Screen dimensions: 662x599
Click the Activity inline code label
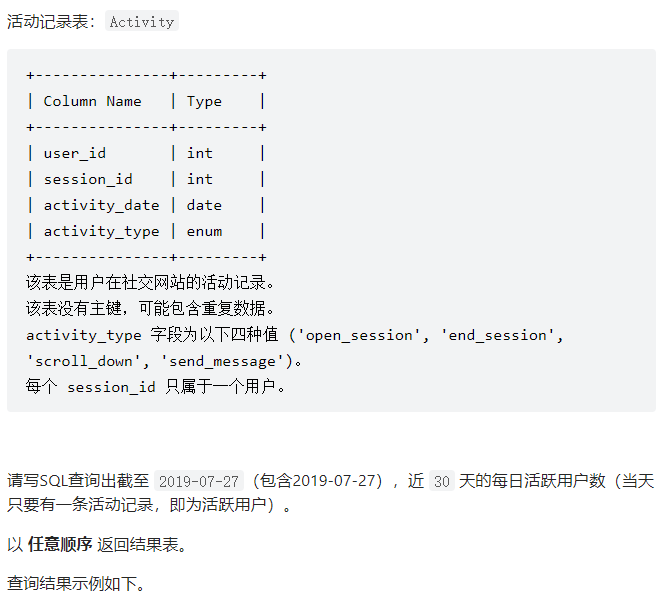pyautogui.click(x=142, y=21)
